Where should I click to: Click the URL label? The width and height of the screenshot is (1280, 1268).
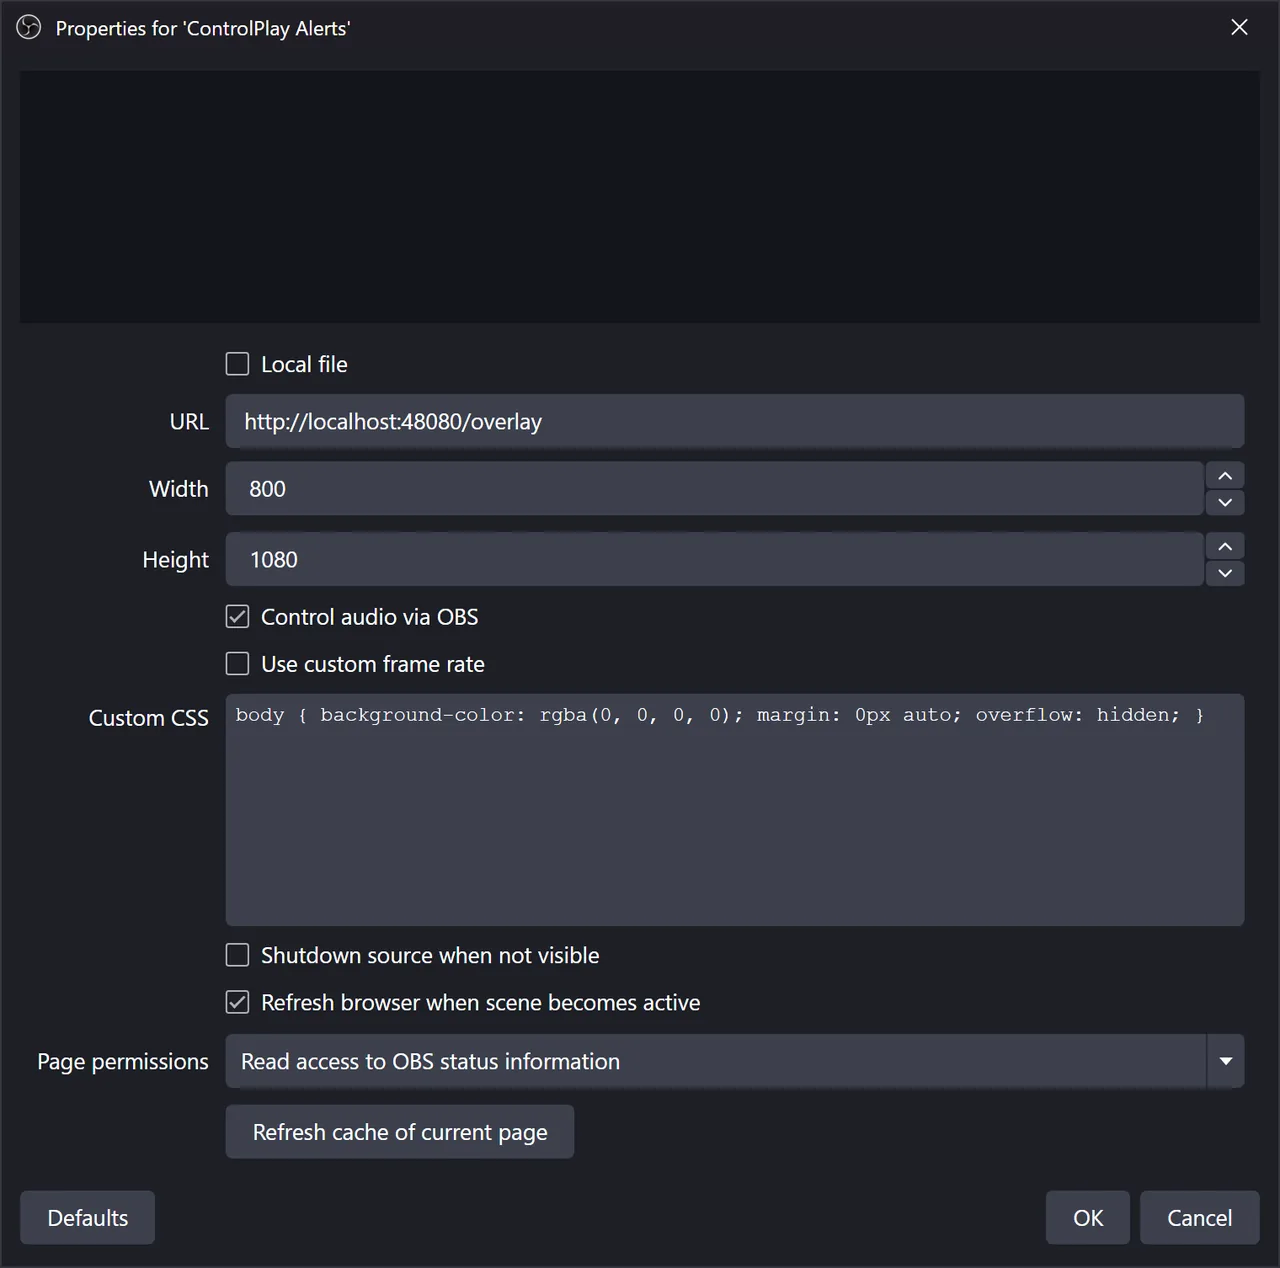(x=189, y=421)
